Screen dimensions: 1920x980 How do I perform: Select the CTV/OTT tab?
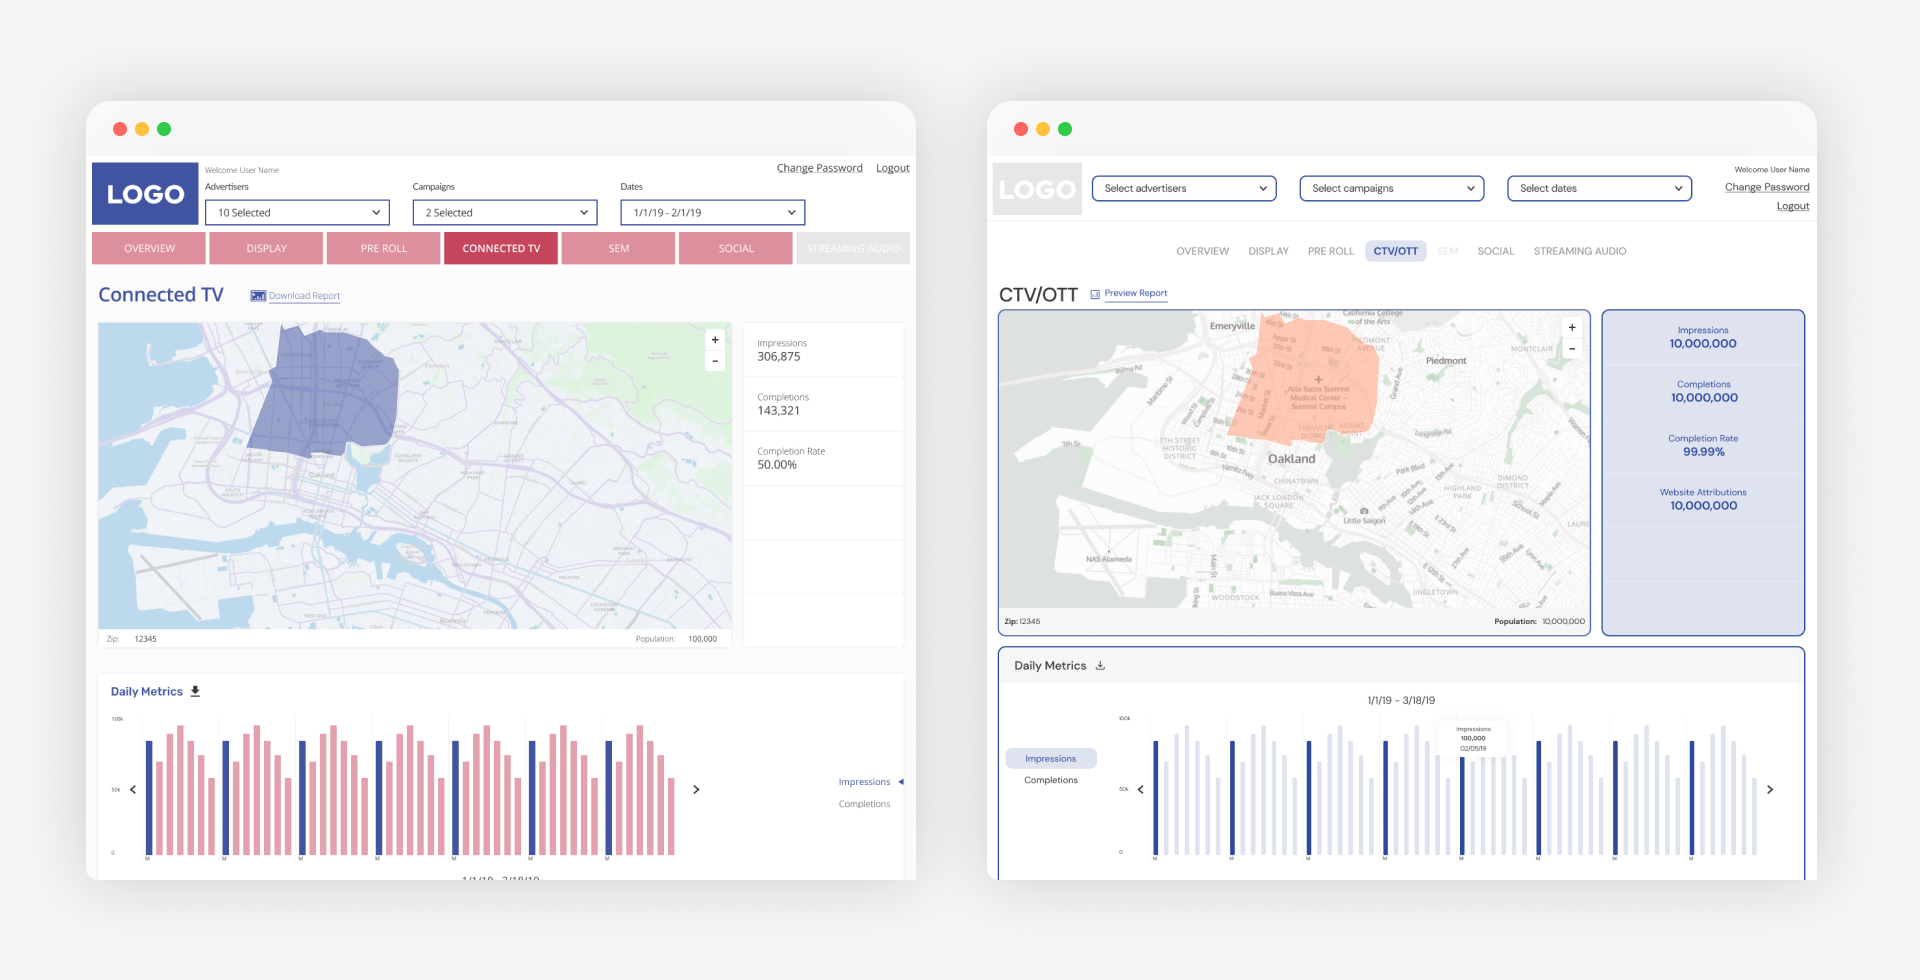click(1396, 251)
